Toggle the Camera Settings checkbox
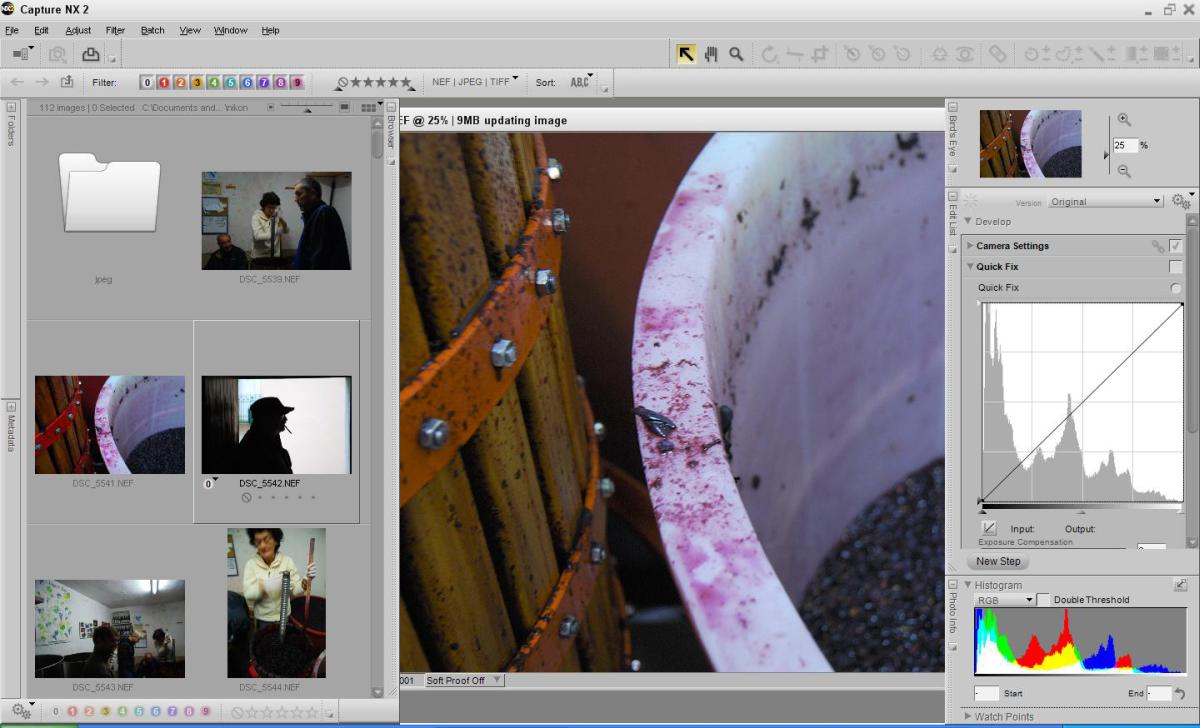This screenshot has height=728, width=1200. click(1176, 246)
